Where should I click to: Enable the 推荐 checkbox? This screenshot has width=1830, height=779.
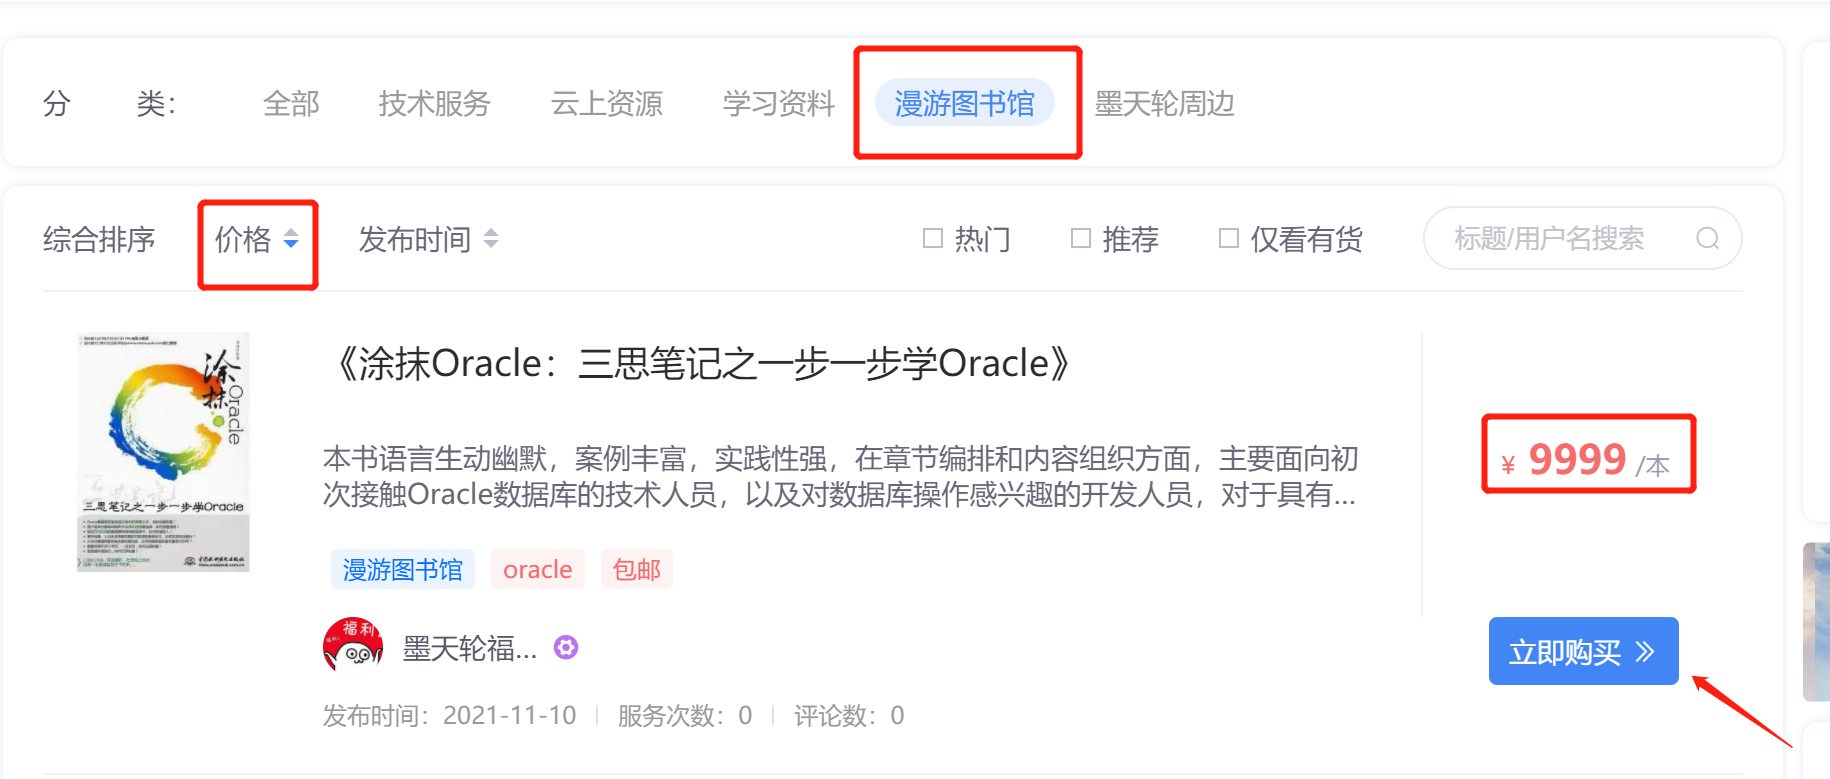1081,238
